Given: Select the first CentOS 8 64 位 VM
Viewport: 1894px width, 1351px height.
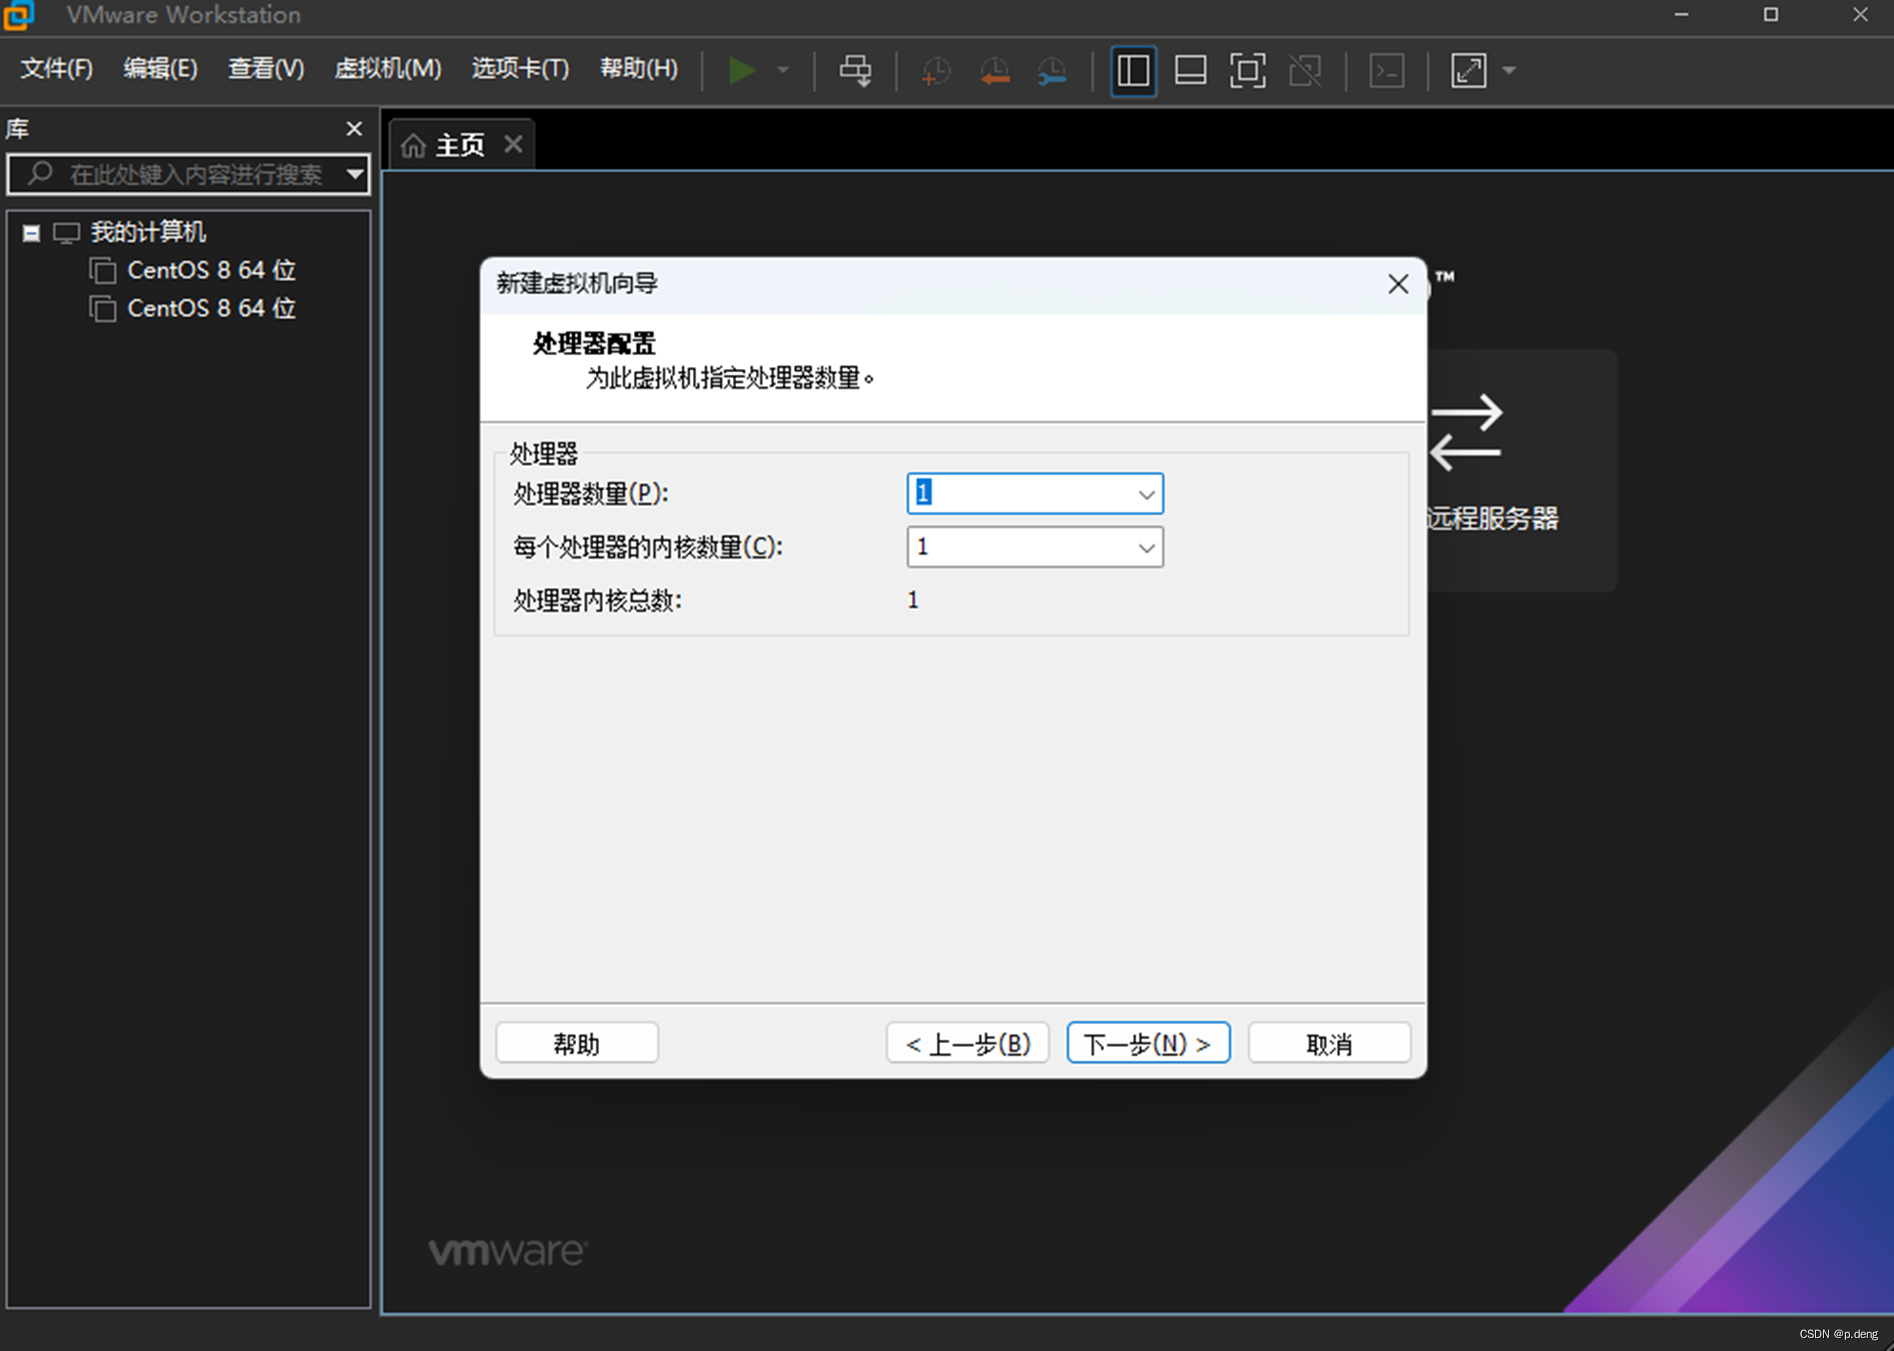Looking at the screenshot, I should [211, 270].
